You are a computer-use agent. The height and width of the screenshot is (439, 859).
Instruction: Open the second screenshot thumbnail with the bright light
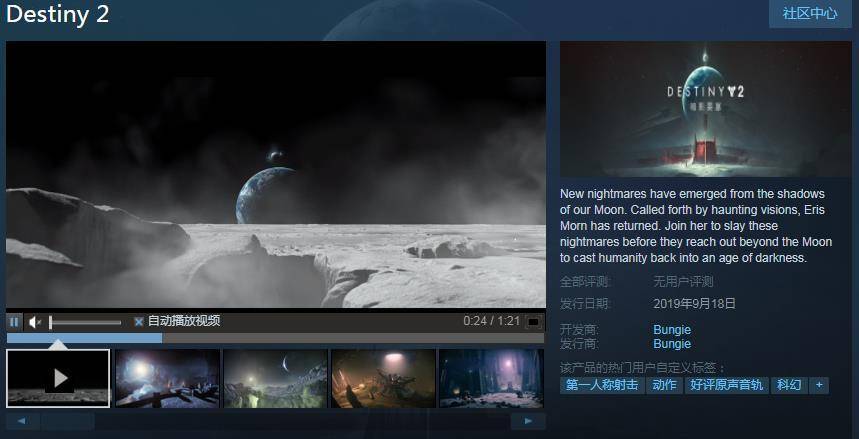pos(167,379)
